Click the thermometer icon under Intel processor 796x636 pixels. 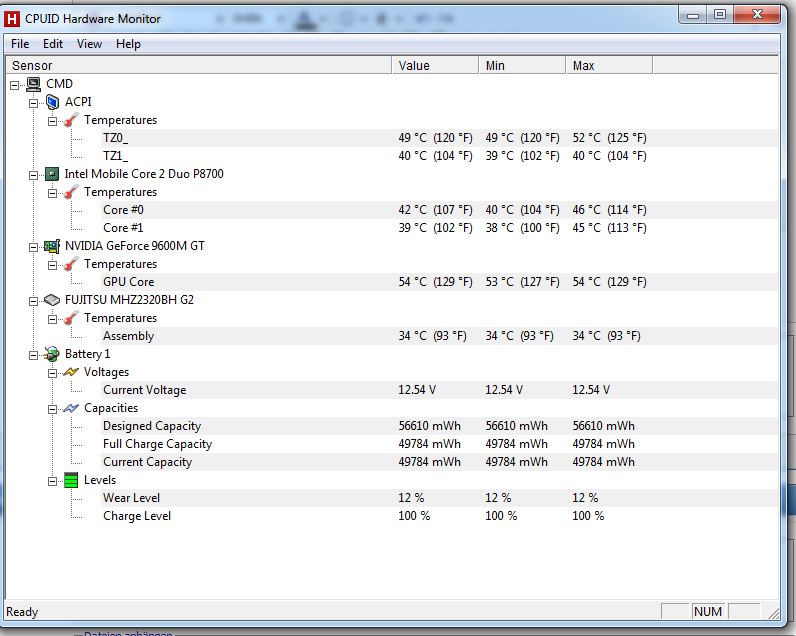[71, 192]
